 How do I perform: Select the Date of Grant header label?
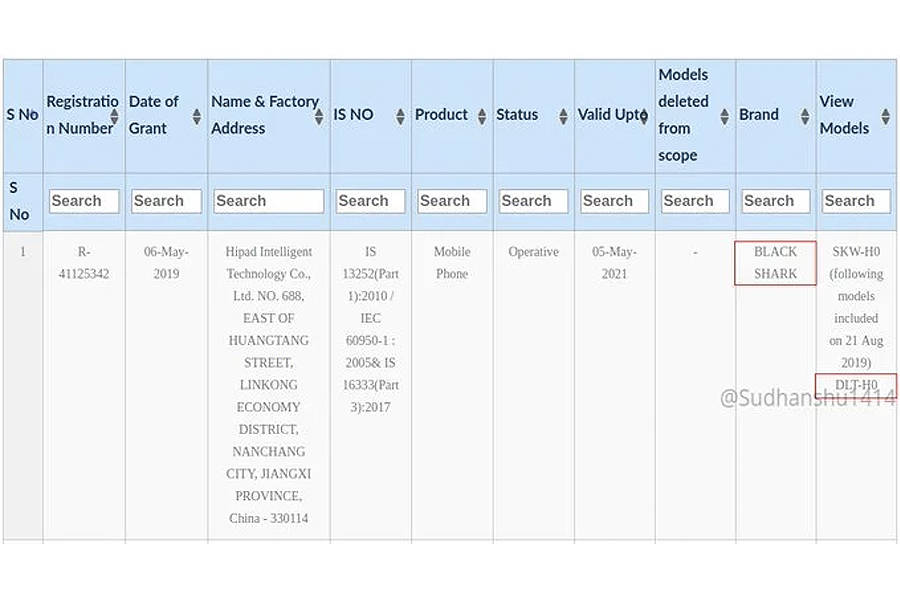(154, 115)
